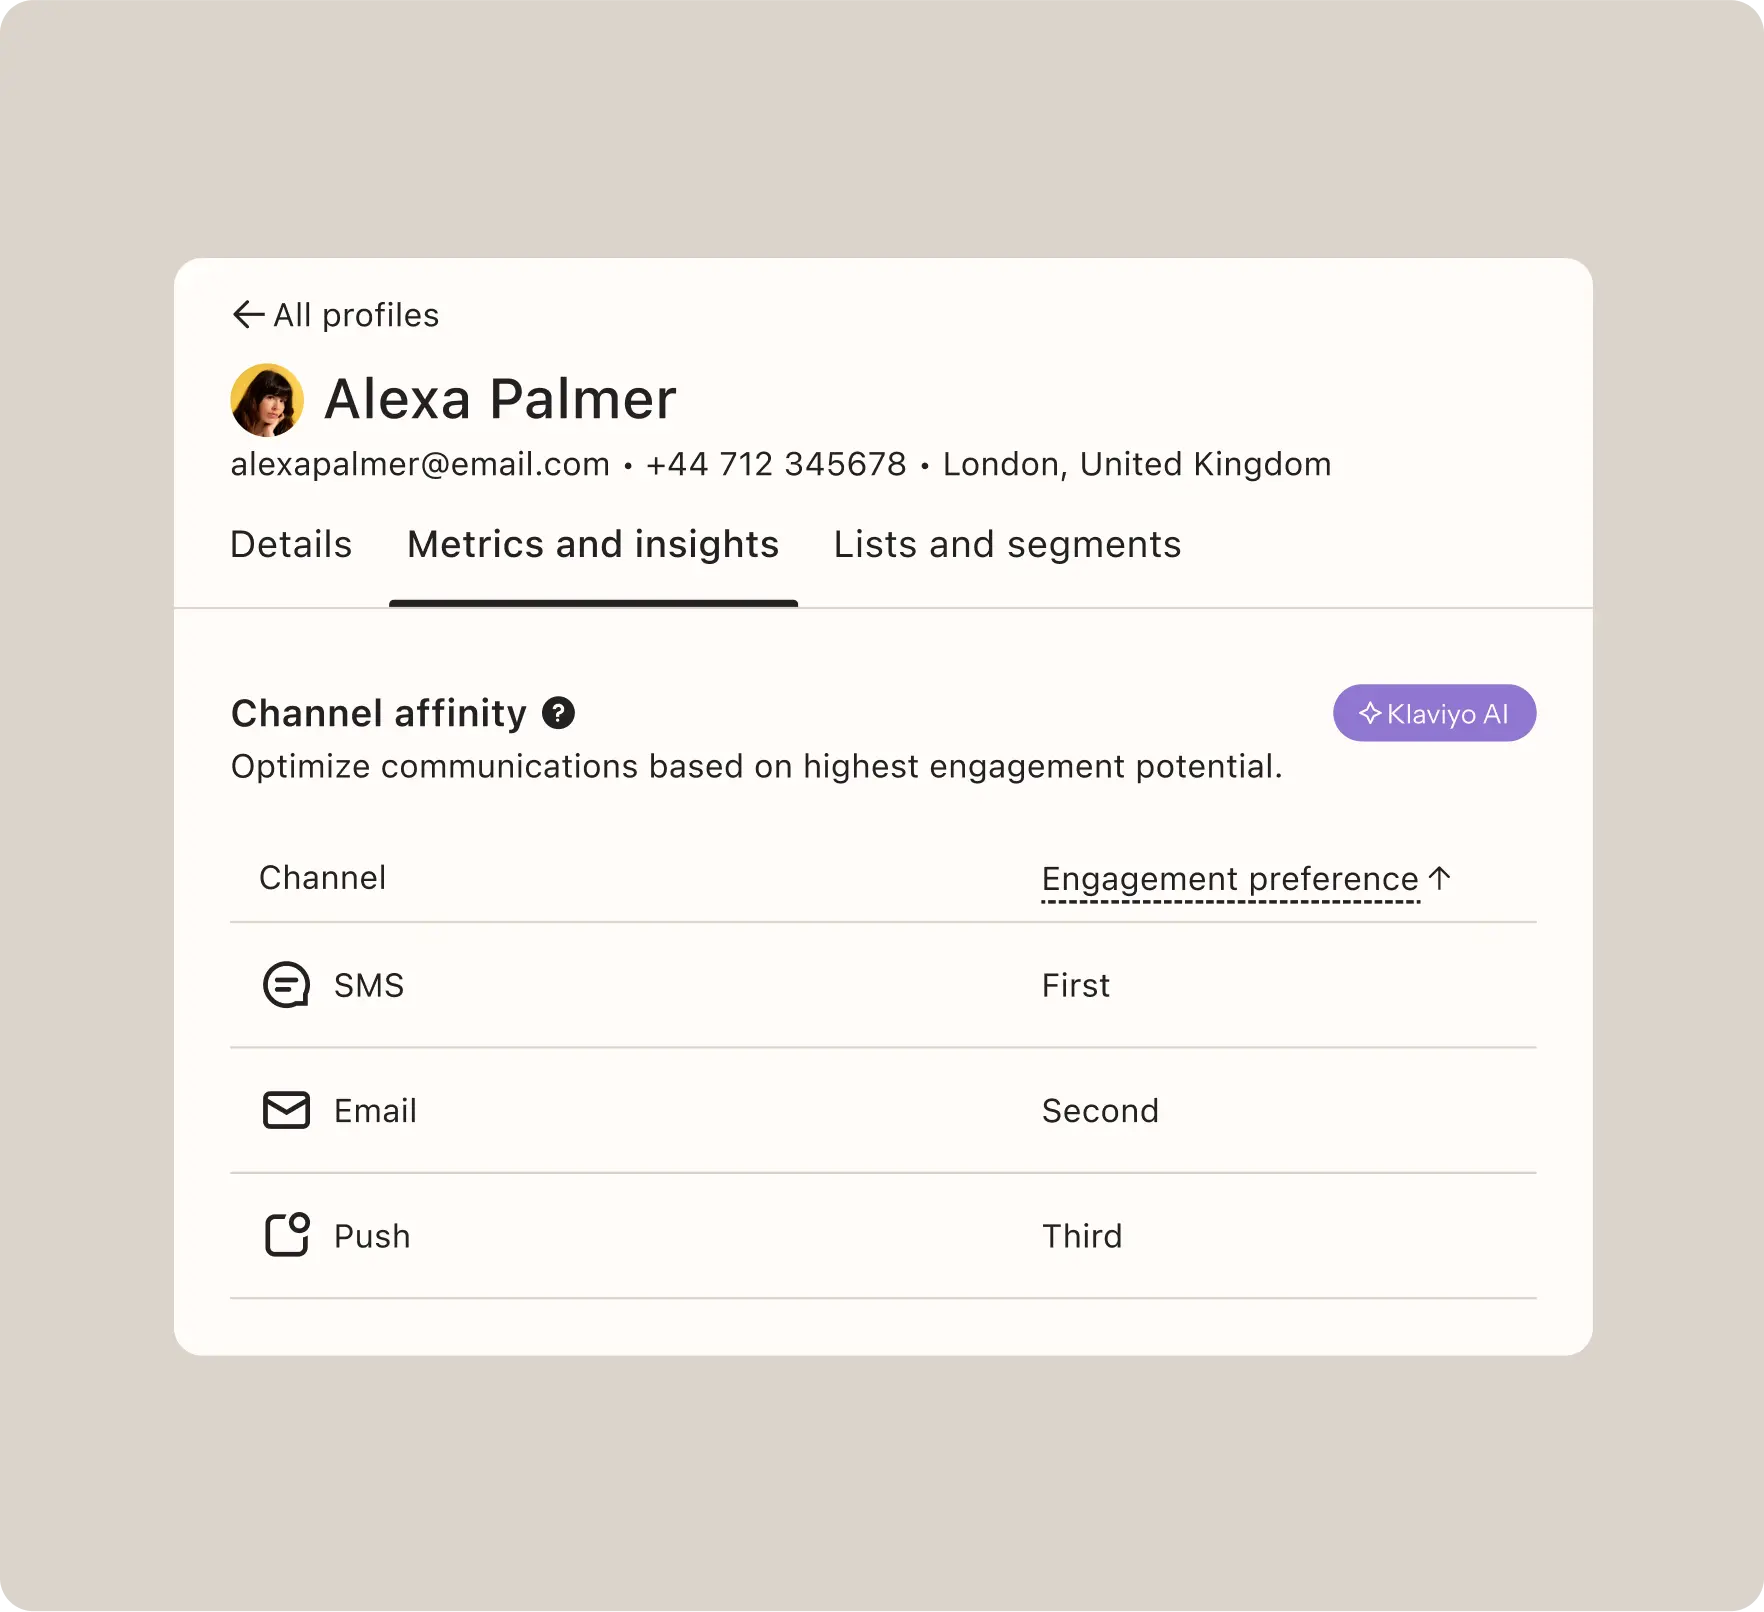Switch to the Details tab
Image resolution: width=1764 pixels, height=1612 pixels.
[x=291, y=545]
